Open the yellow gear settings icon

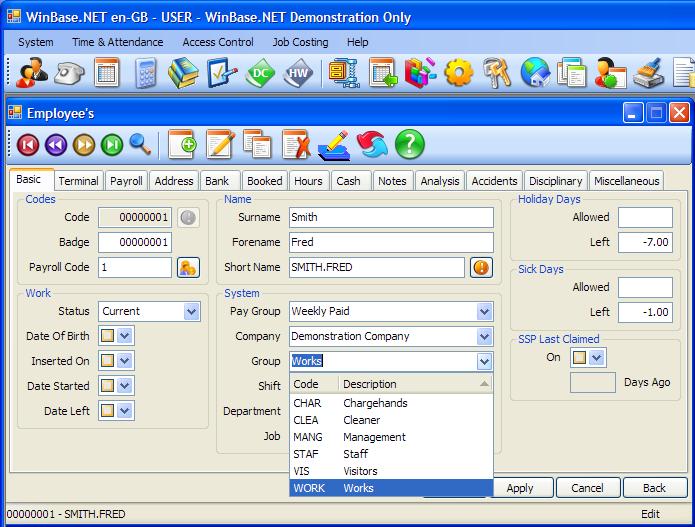458,73
